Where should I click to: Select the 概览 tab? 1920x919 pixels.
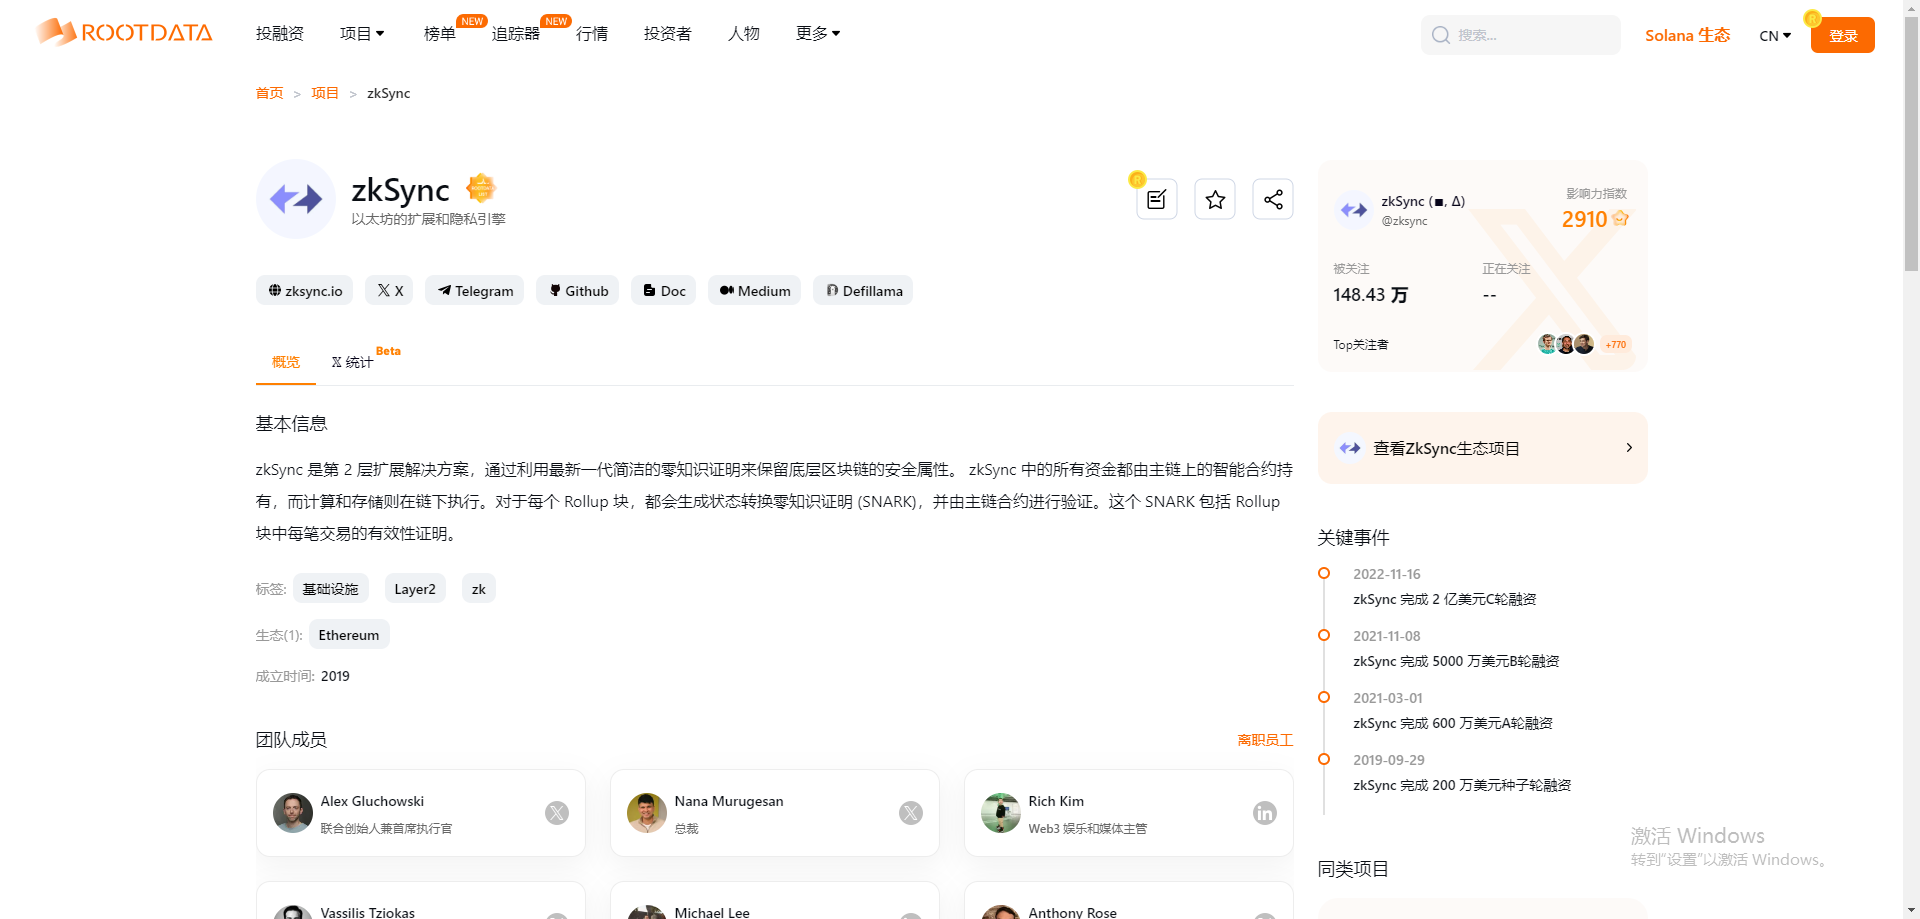coord(286,361)
